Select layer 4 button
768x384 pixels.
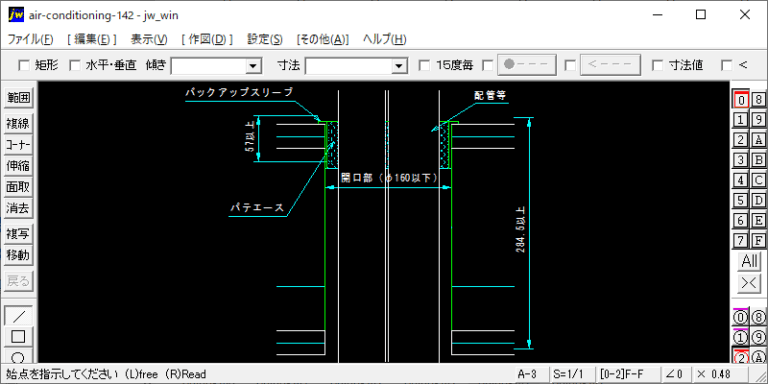741,180
